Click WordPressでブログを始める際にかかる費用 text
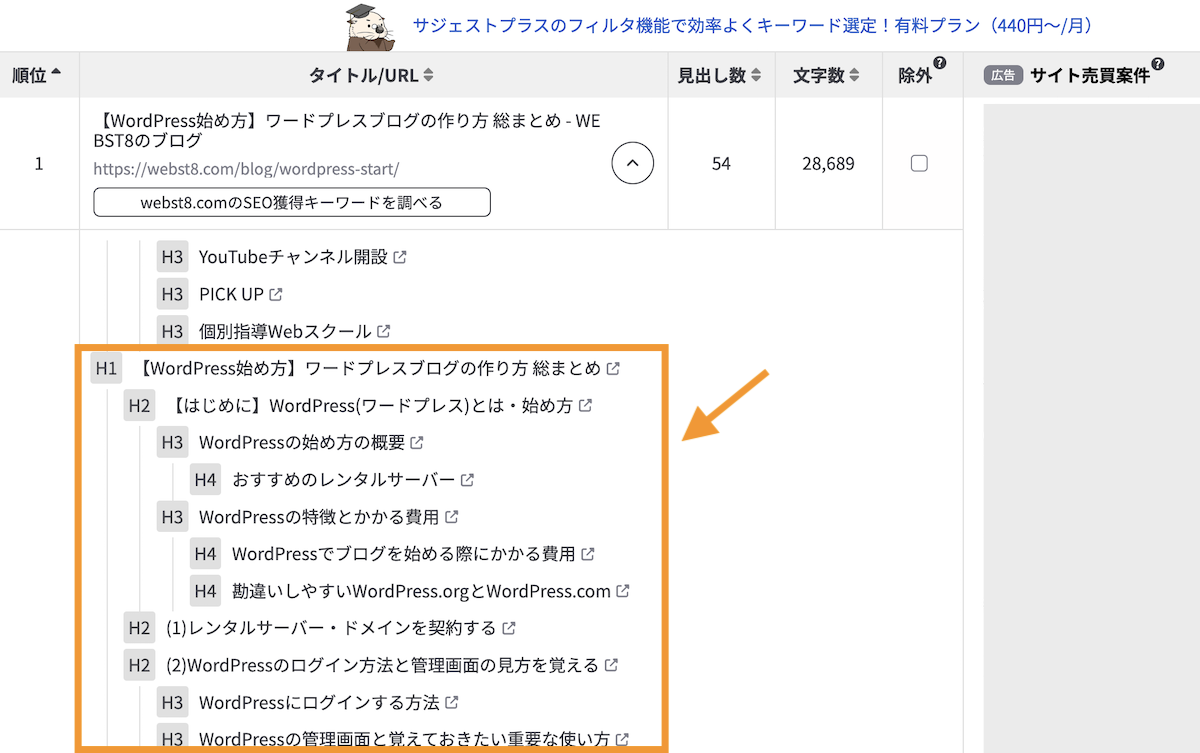The image size is (1200, 753). [x=404, y=553]
